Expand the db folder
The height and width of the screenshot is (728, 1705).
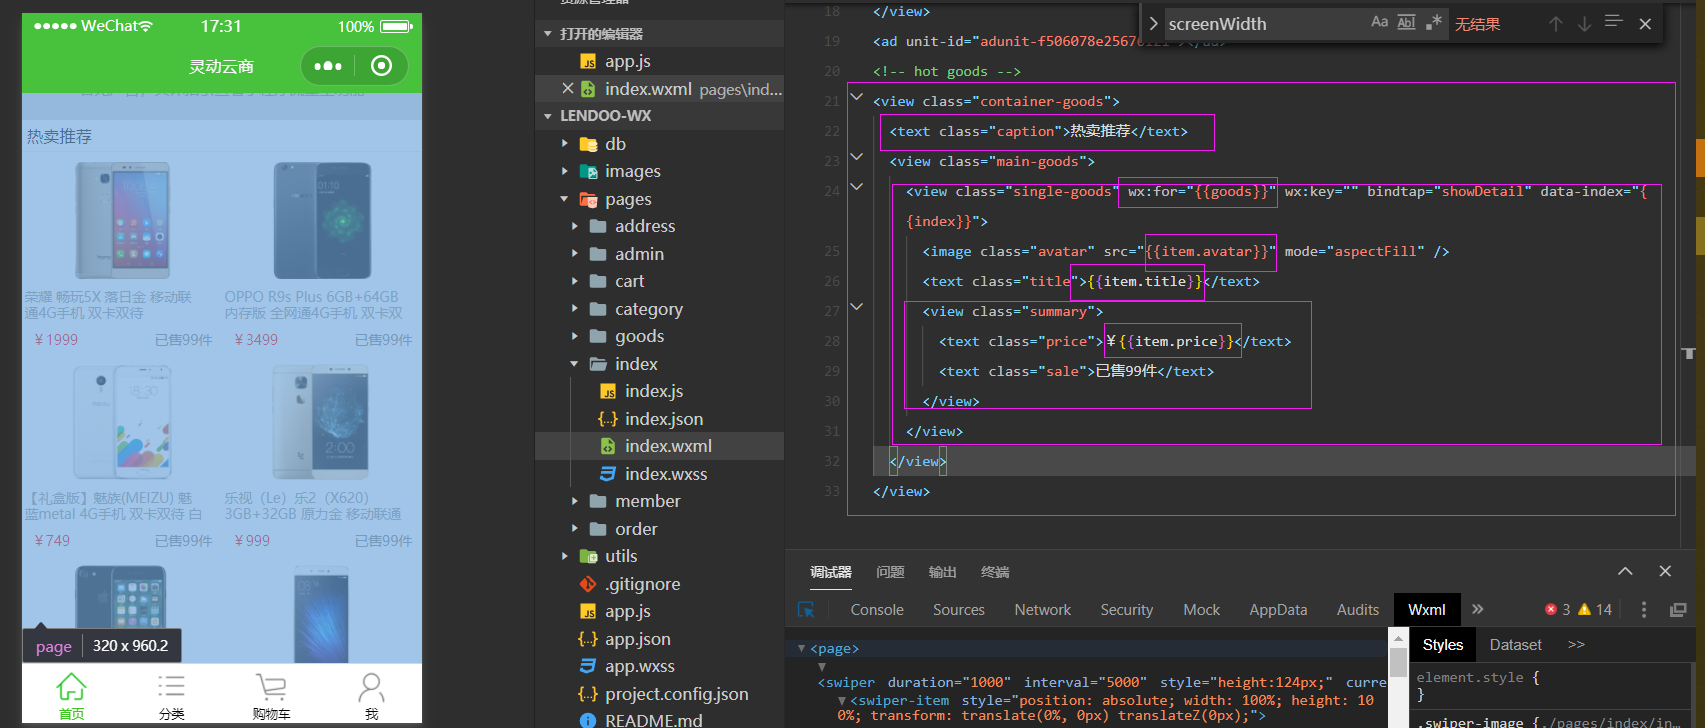[565, 144]
